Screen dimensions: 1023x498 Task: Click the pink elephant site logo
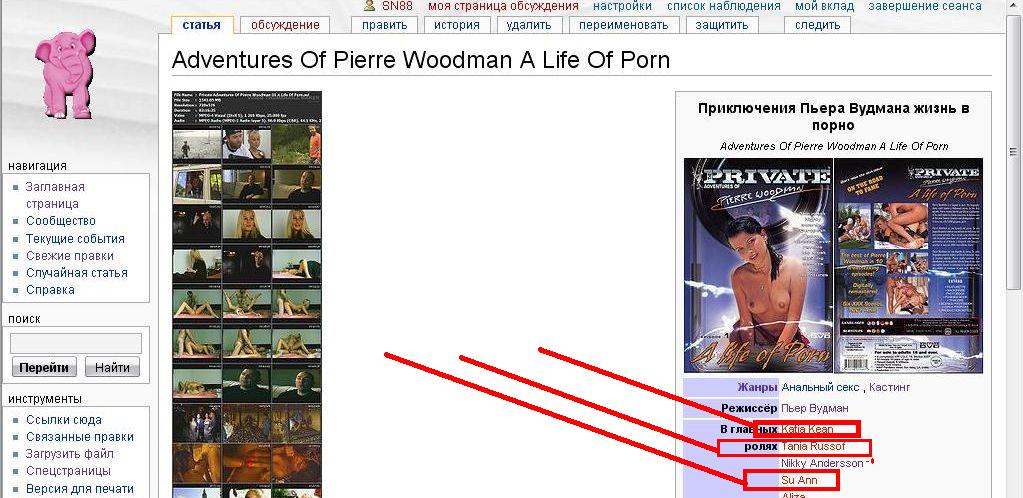tap(65, 73)
